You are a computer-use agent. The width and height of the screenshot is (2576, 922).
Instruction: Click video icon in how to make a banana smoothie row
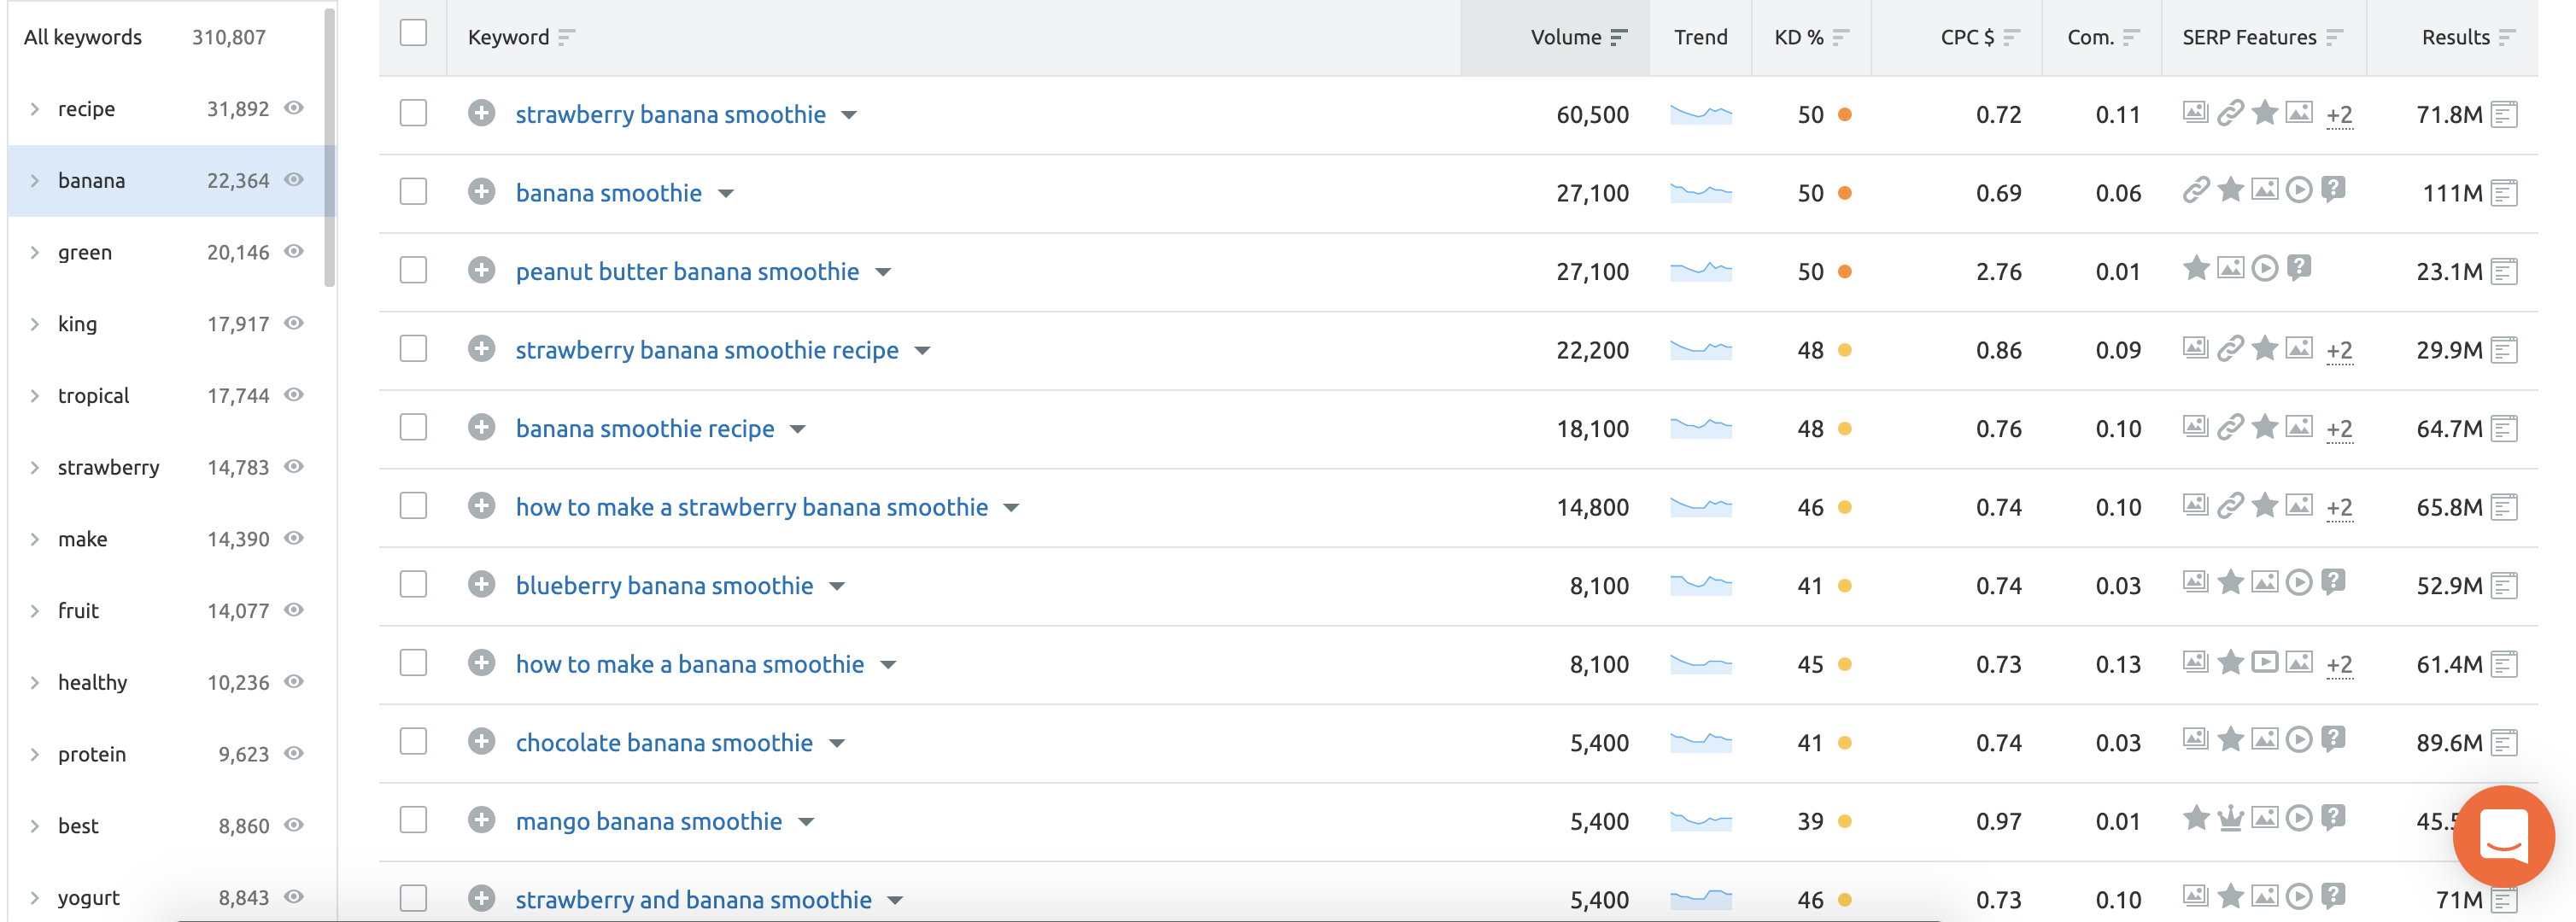2265,661
